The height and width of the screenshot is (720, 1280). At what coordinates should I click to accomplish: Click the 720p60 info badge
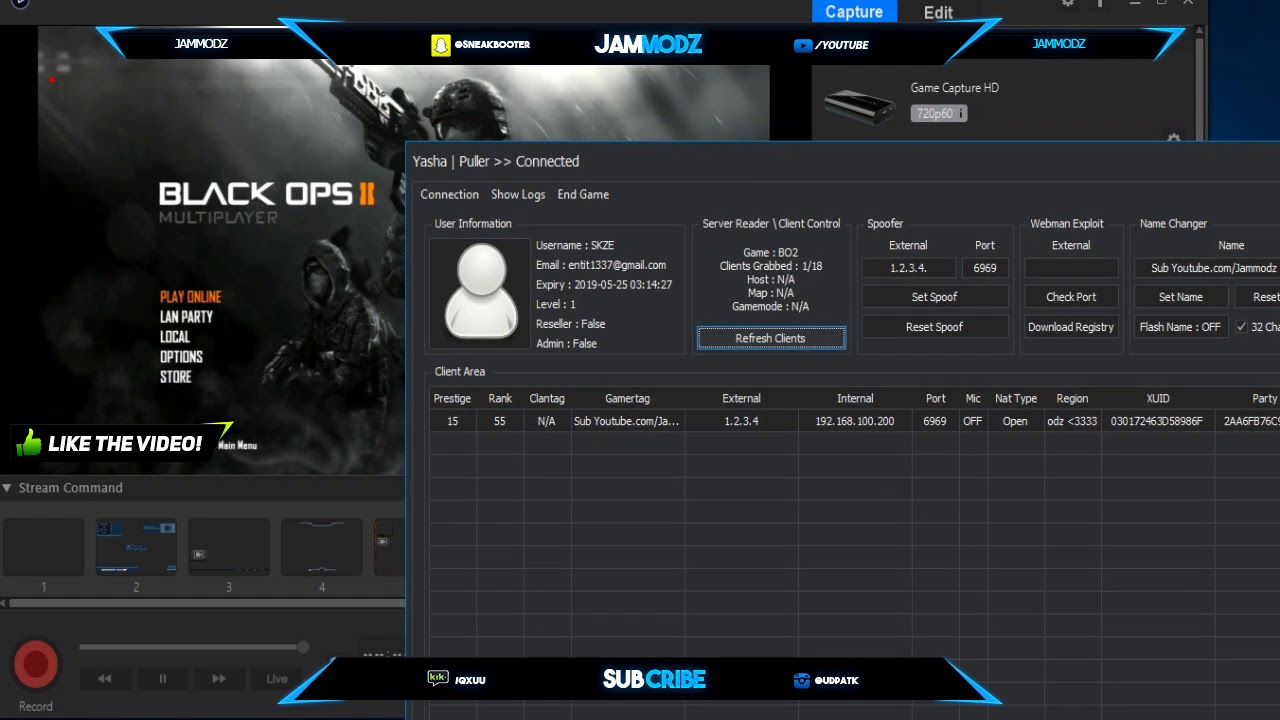[938, 114]
